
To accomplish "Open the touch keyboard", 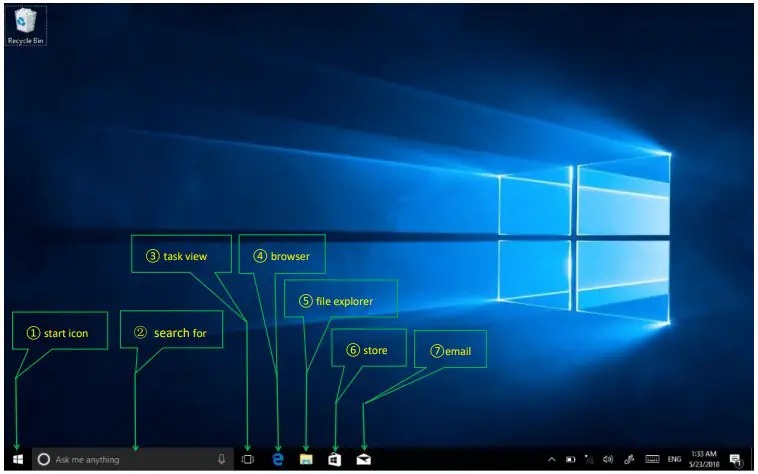I will pyautogui.click(x=652, y=459).
